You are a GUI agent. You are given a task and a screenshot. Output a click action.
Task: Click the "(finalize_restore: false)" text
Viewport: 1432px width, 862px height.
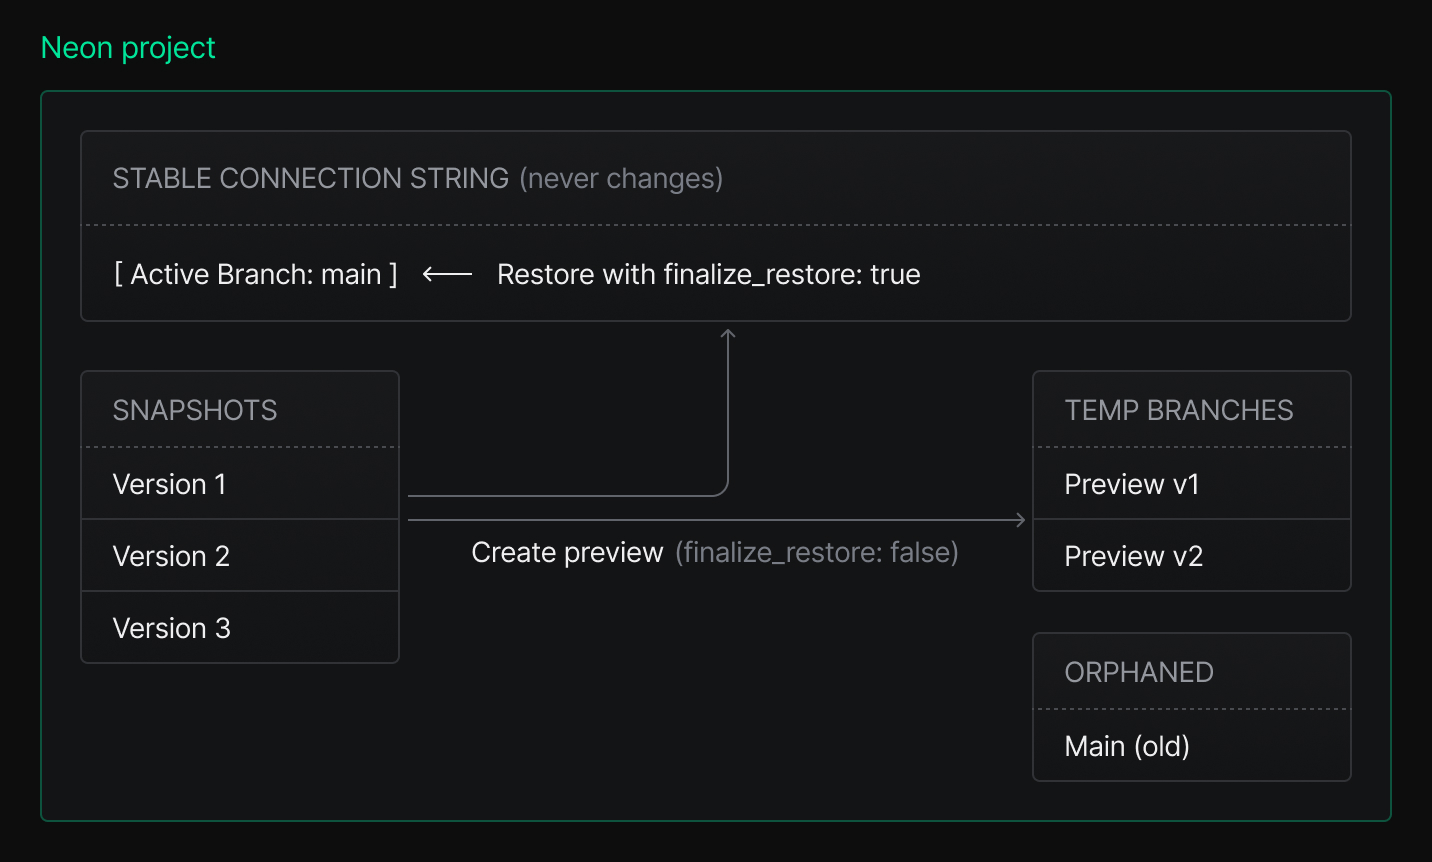(x=816, y=552)
